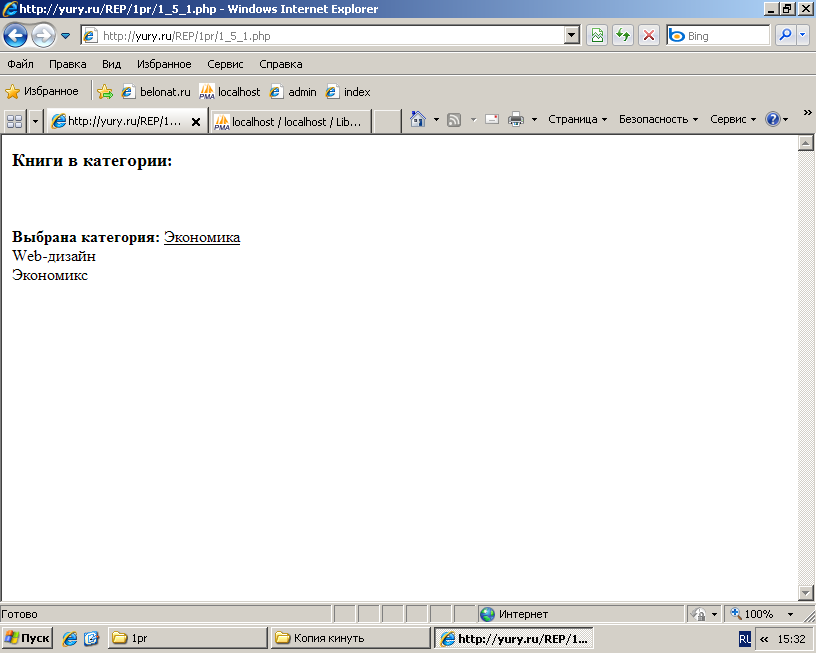Stop loading with the red X icon
Image resolution: width=816 pixels, height=653 pixels.
[648, 36]
